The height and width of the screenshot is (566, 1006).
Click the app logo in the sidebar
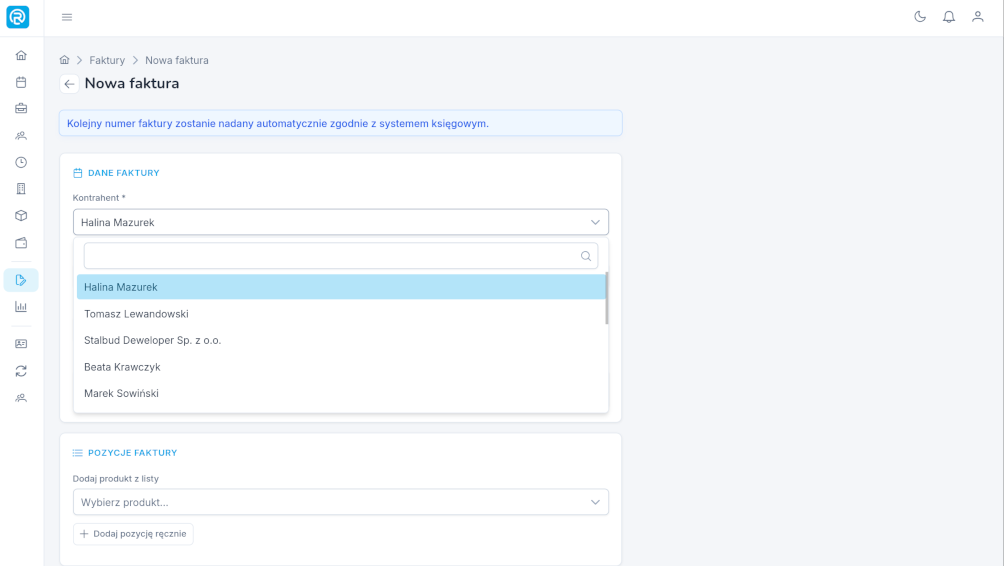point(18,17)
